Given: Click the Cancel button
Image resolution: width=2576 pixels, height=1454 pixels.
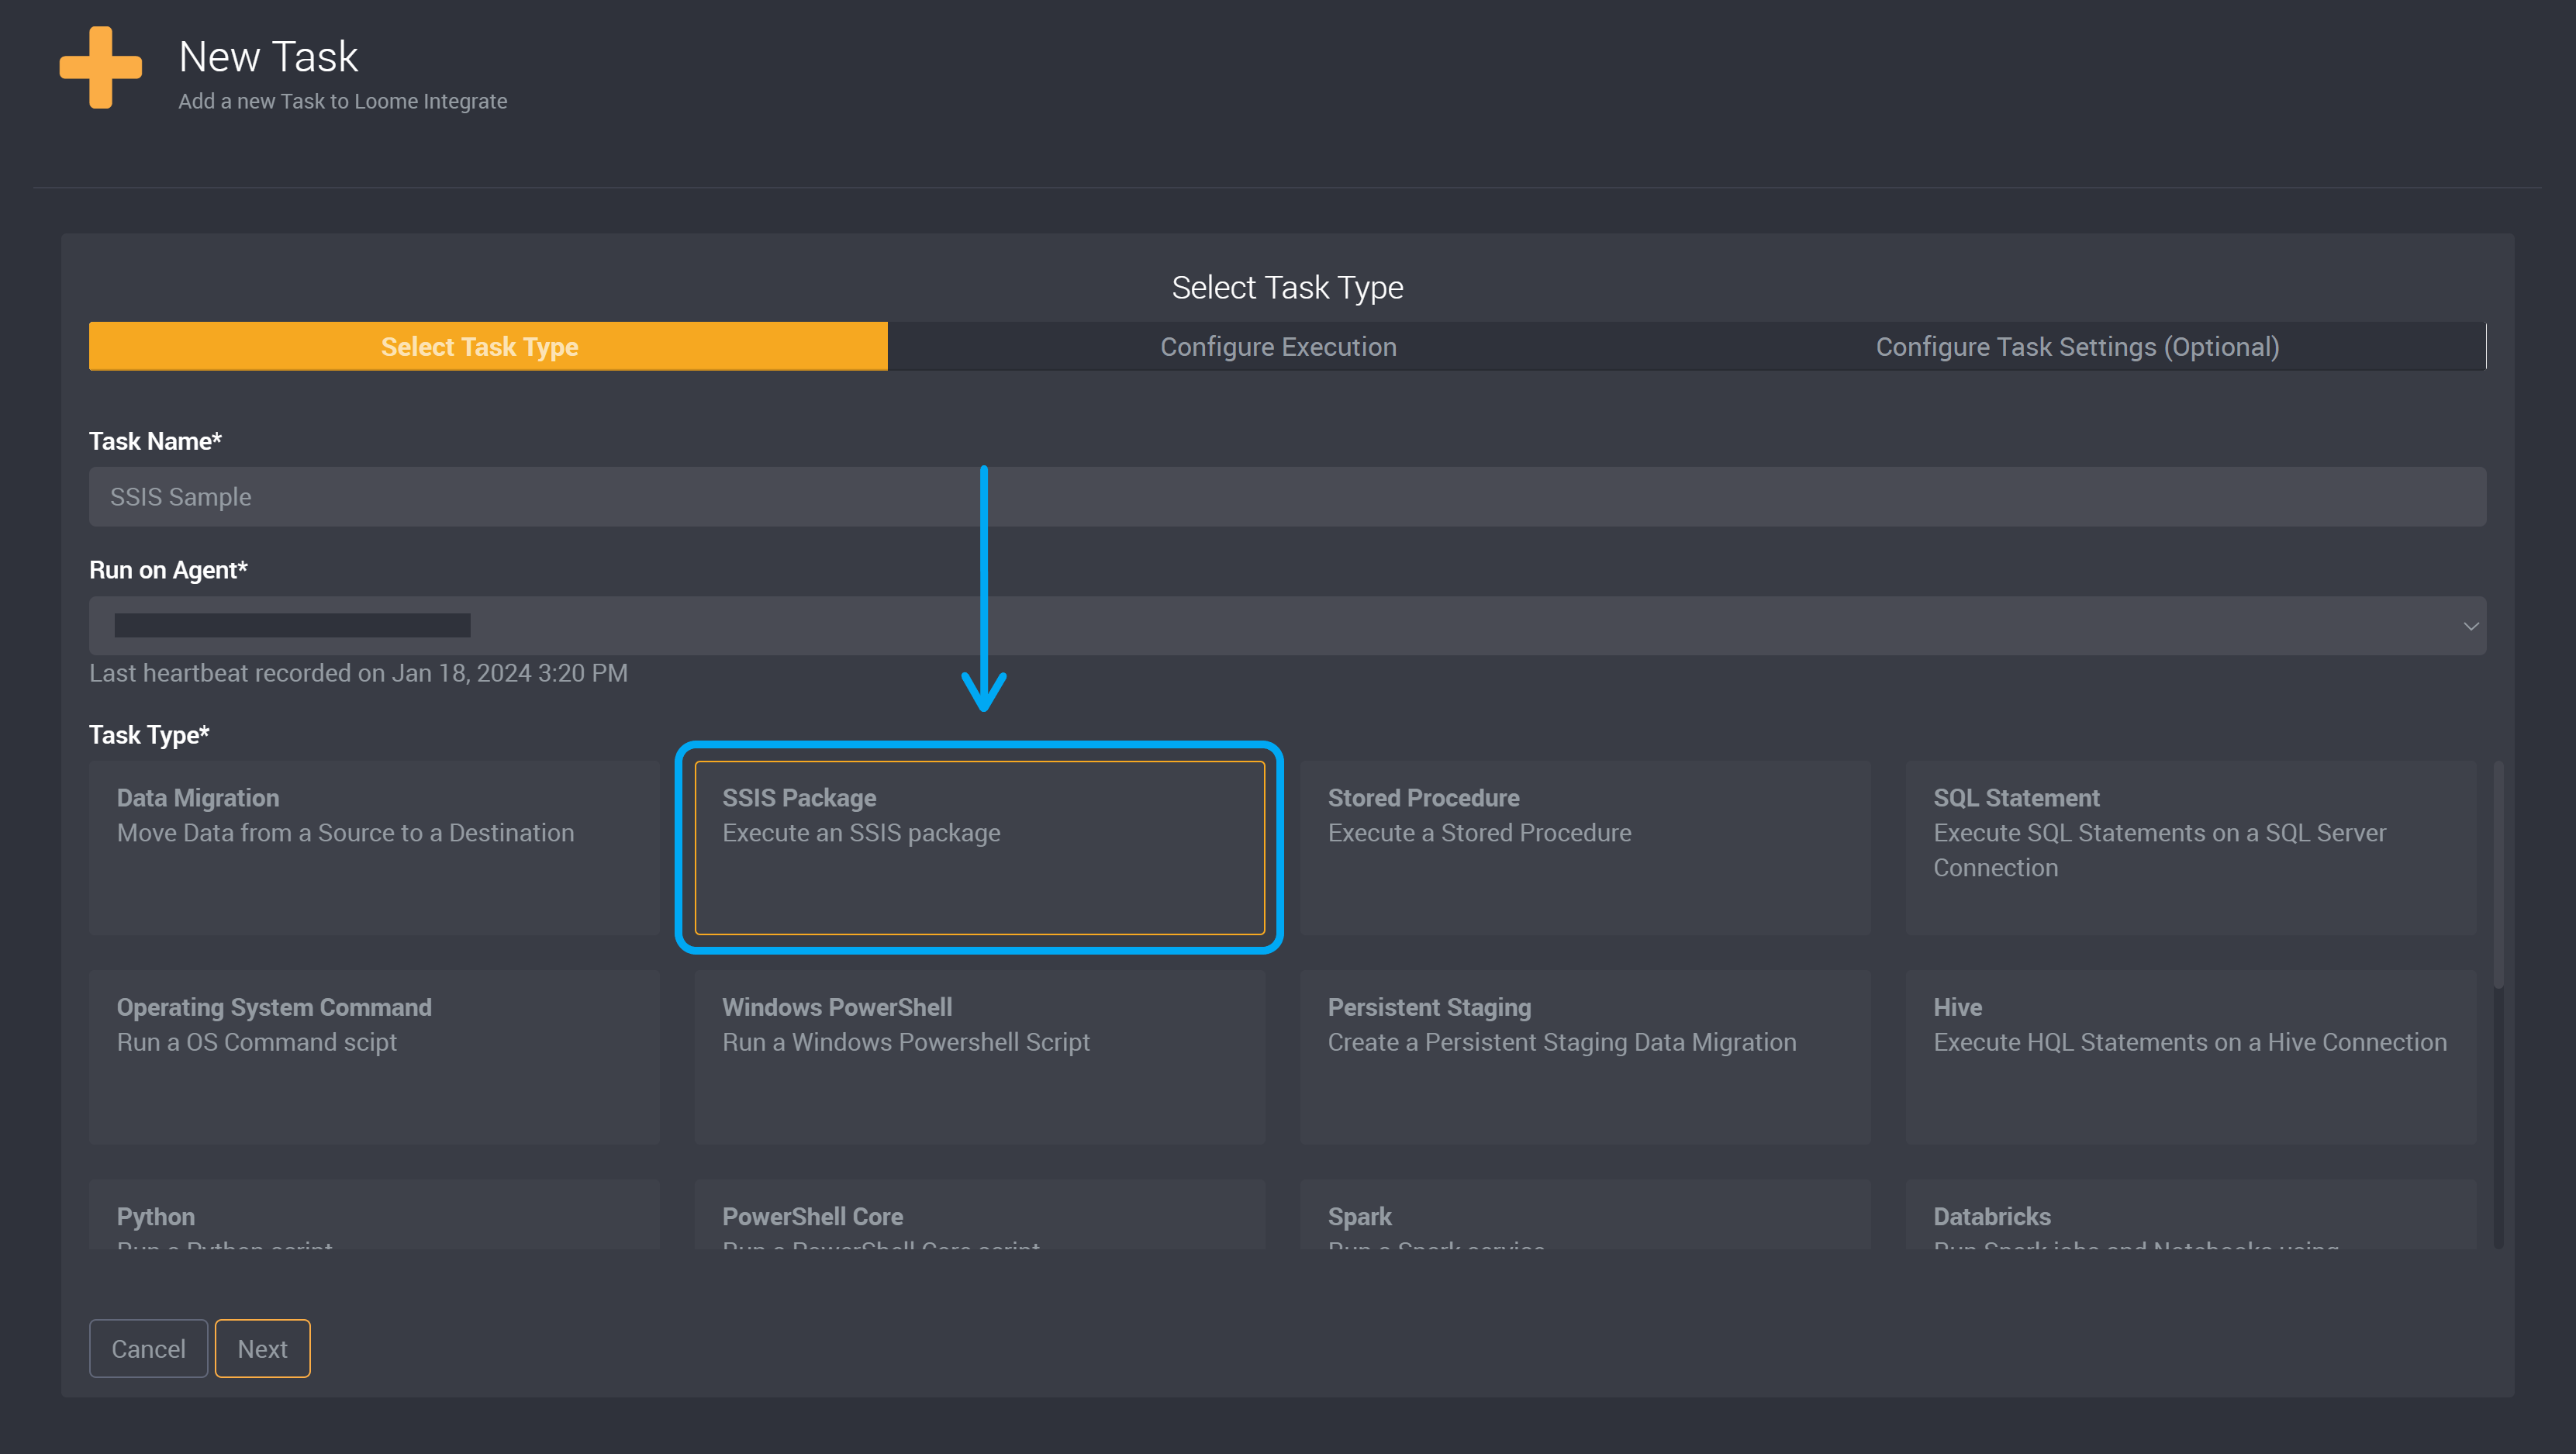Looking at the screenshot, I should coord(148,1349).
